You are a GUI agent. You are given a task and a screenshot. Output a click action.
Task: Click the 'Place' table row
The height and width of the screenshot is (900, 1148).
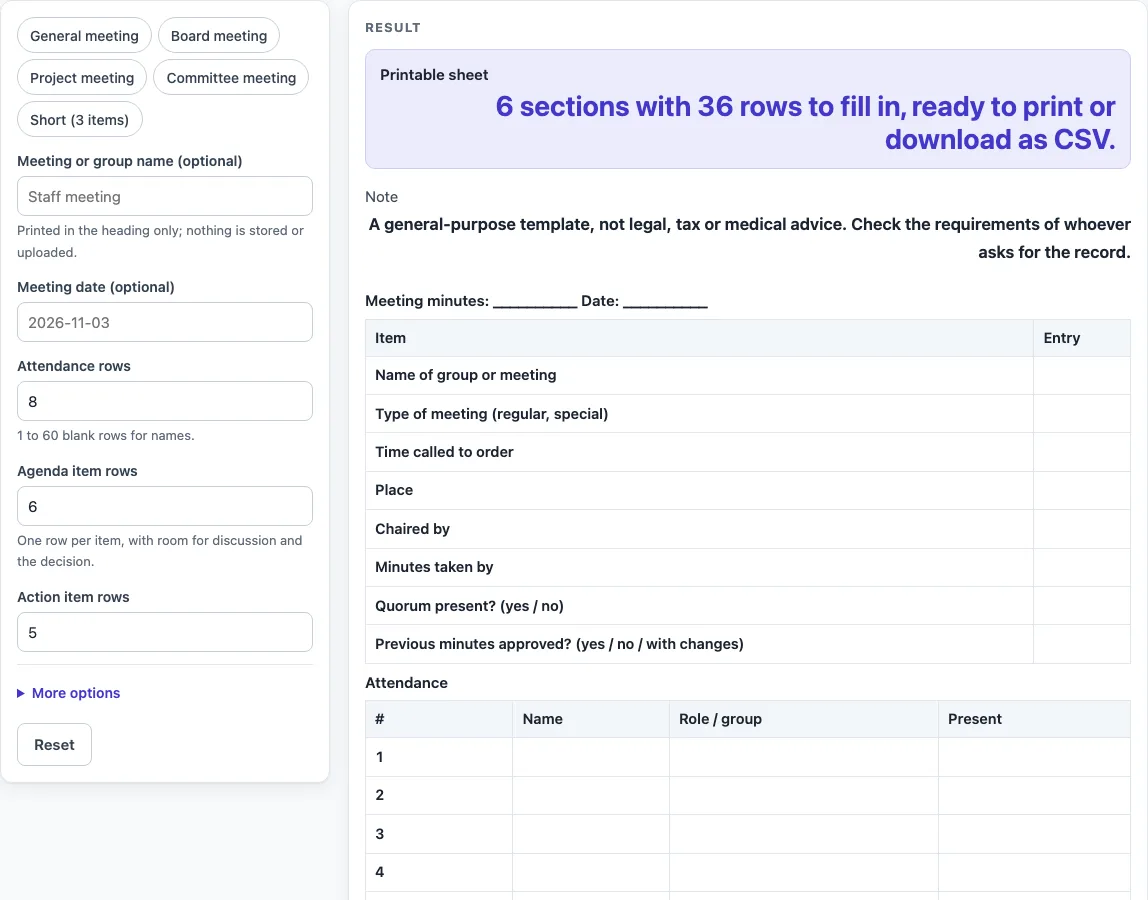click(748, 491)
